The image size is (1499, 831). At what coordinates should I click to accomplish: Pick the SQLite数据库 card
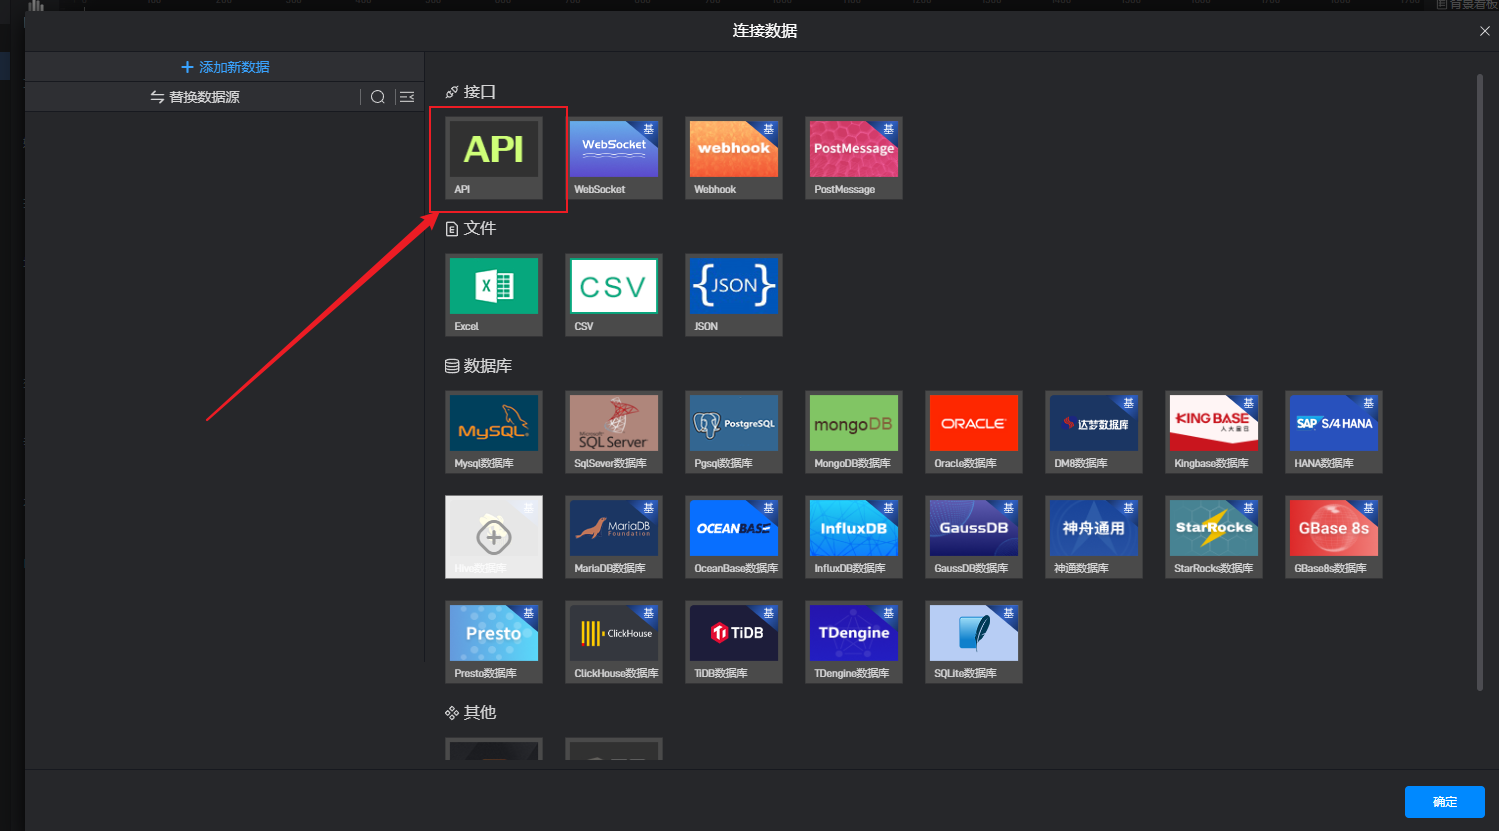click(974, 642)
